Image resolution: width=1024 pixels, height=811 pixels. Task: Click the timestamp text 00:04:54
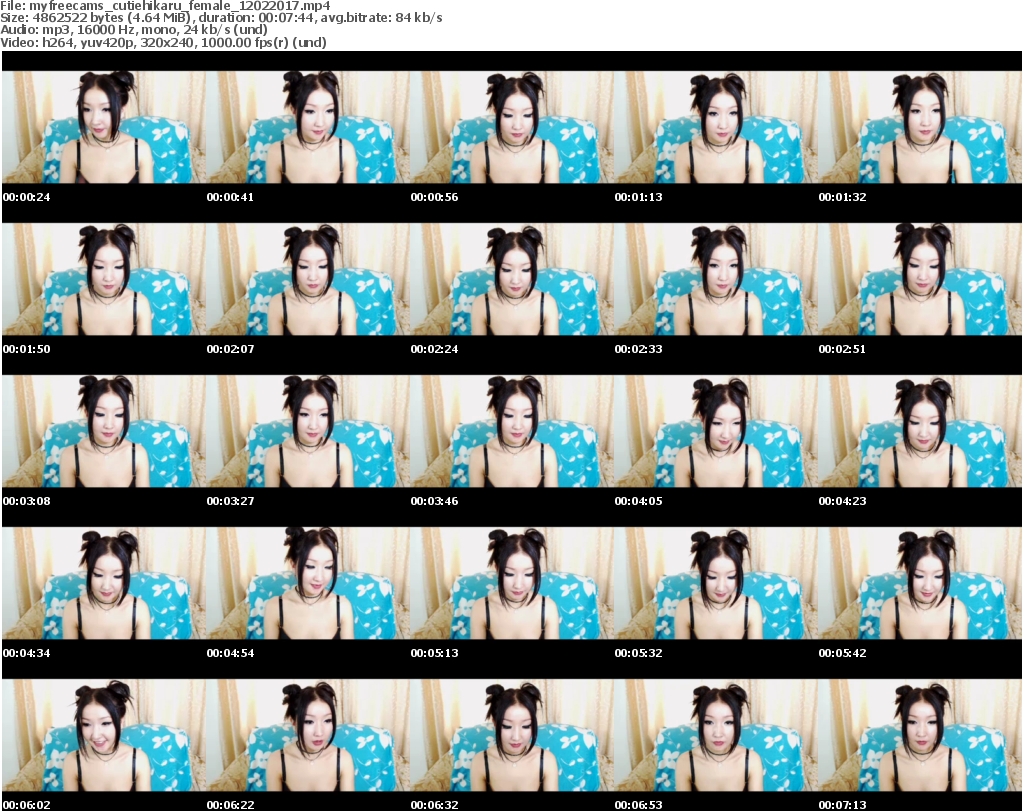(x=231, y=653)
